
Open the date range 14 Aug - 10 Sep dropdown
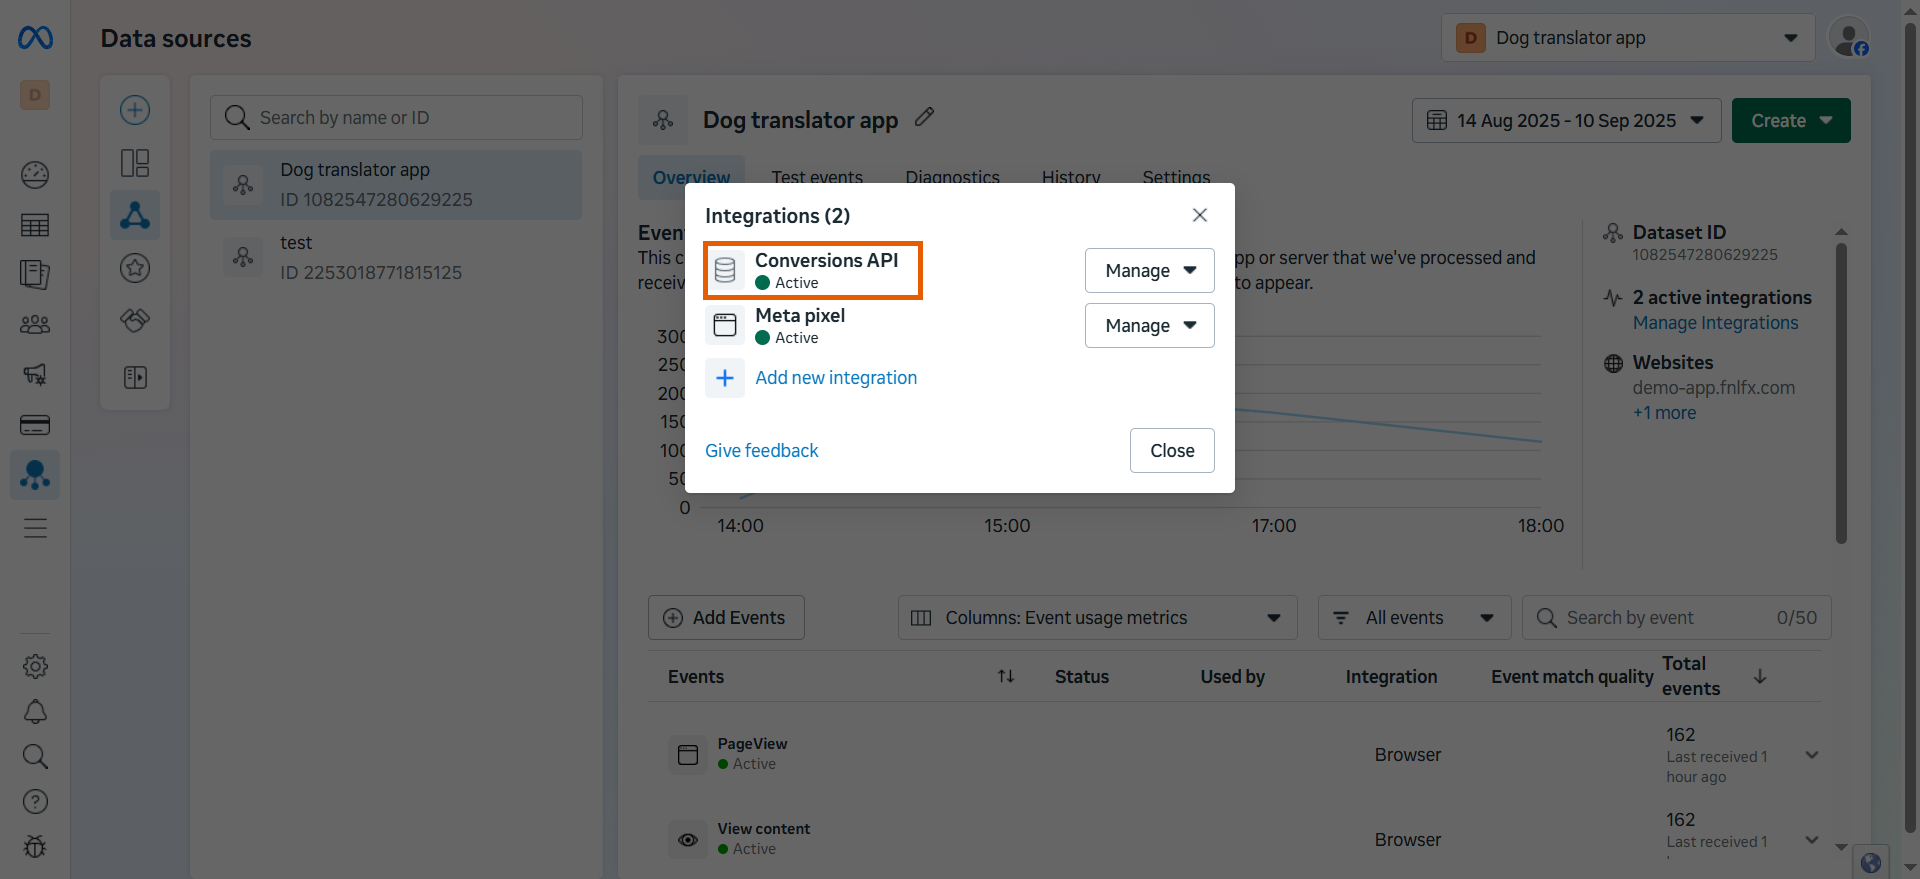click(x=1566, y=120)
